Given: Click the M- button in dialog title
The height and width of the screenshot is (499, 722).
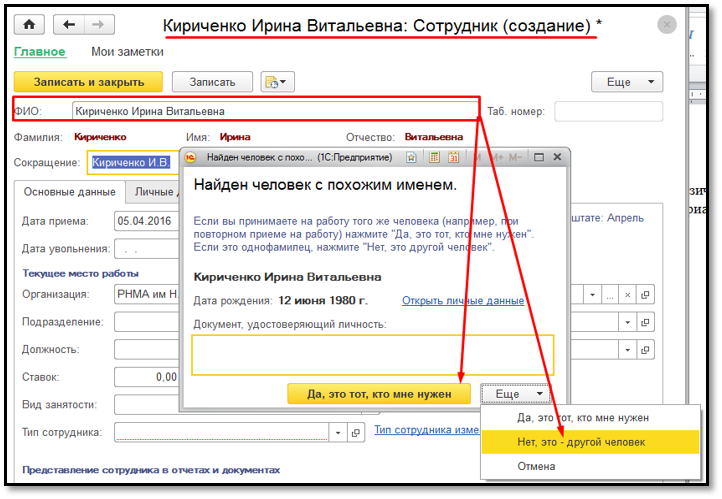Looking at the screenshot, I should tap(515, 157).
